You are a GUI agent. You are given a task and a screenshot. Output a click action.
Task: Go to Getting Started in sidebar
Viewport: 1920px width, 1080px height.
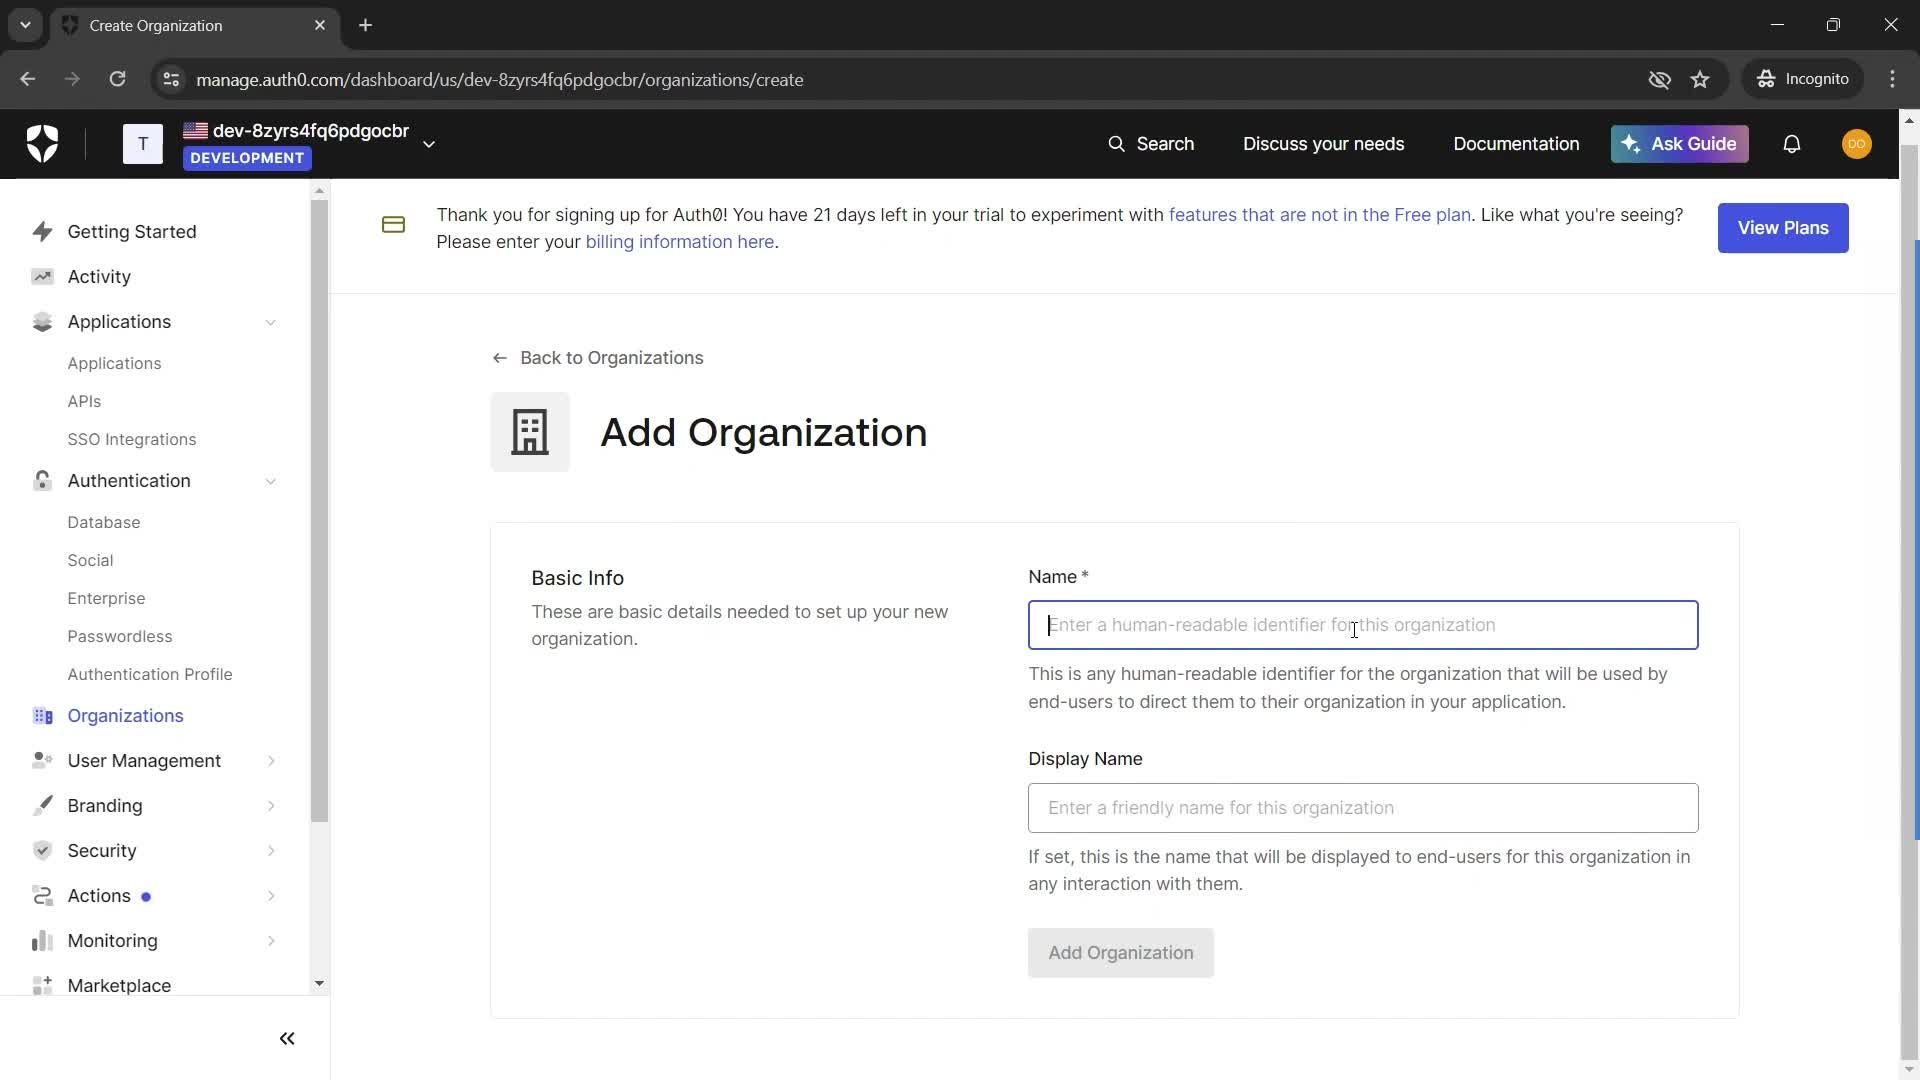tap(132, 232)
